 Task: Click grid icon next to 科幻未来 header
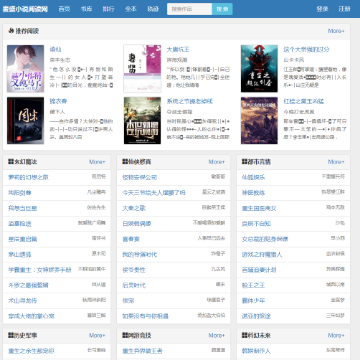[244, 335]
